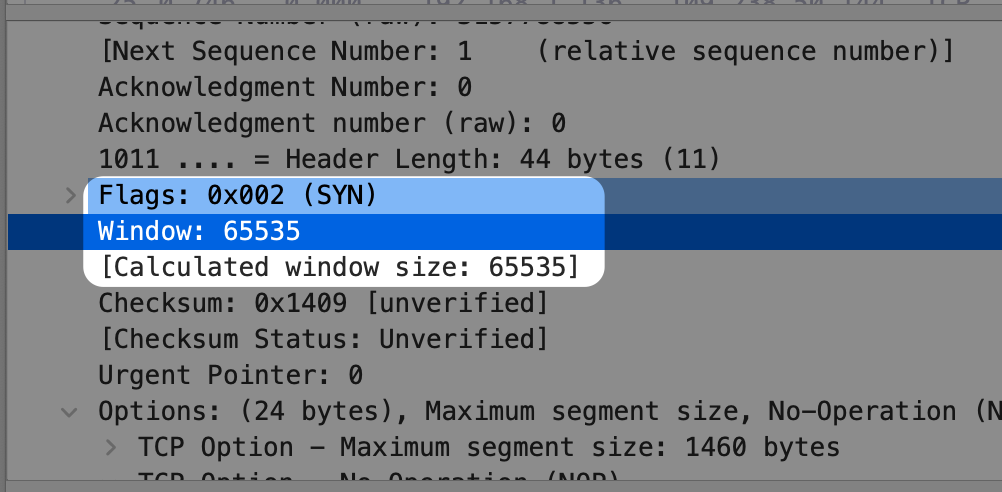Viewport: 1002px width, 492px height.
Task: Click the pane divider below packet details
Action: [500, 487]
